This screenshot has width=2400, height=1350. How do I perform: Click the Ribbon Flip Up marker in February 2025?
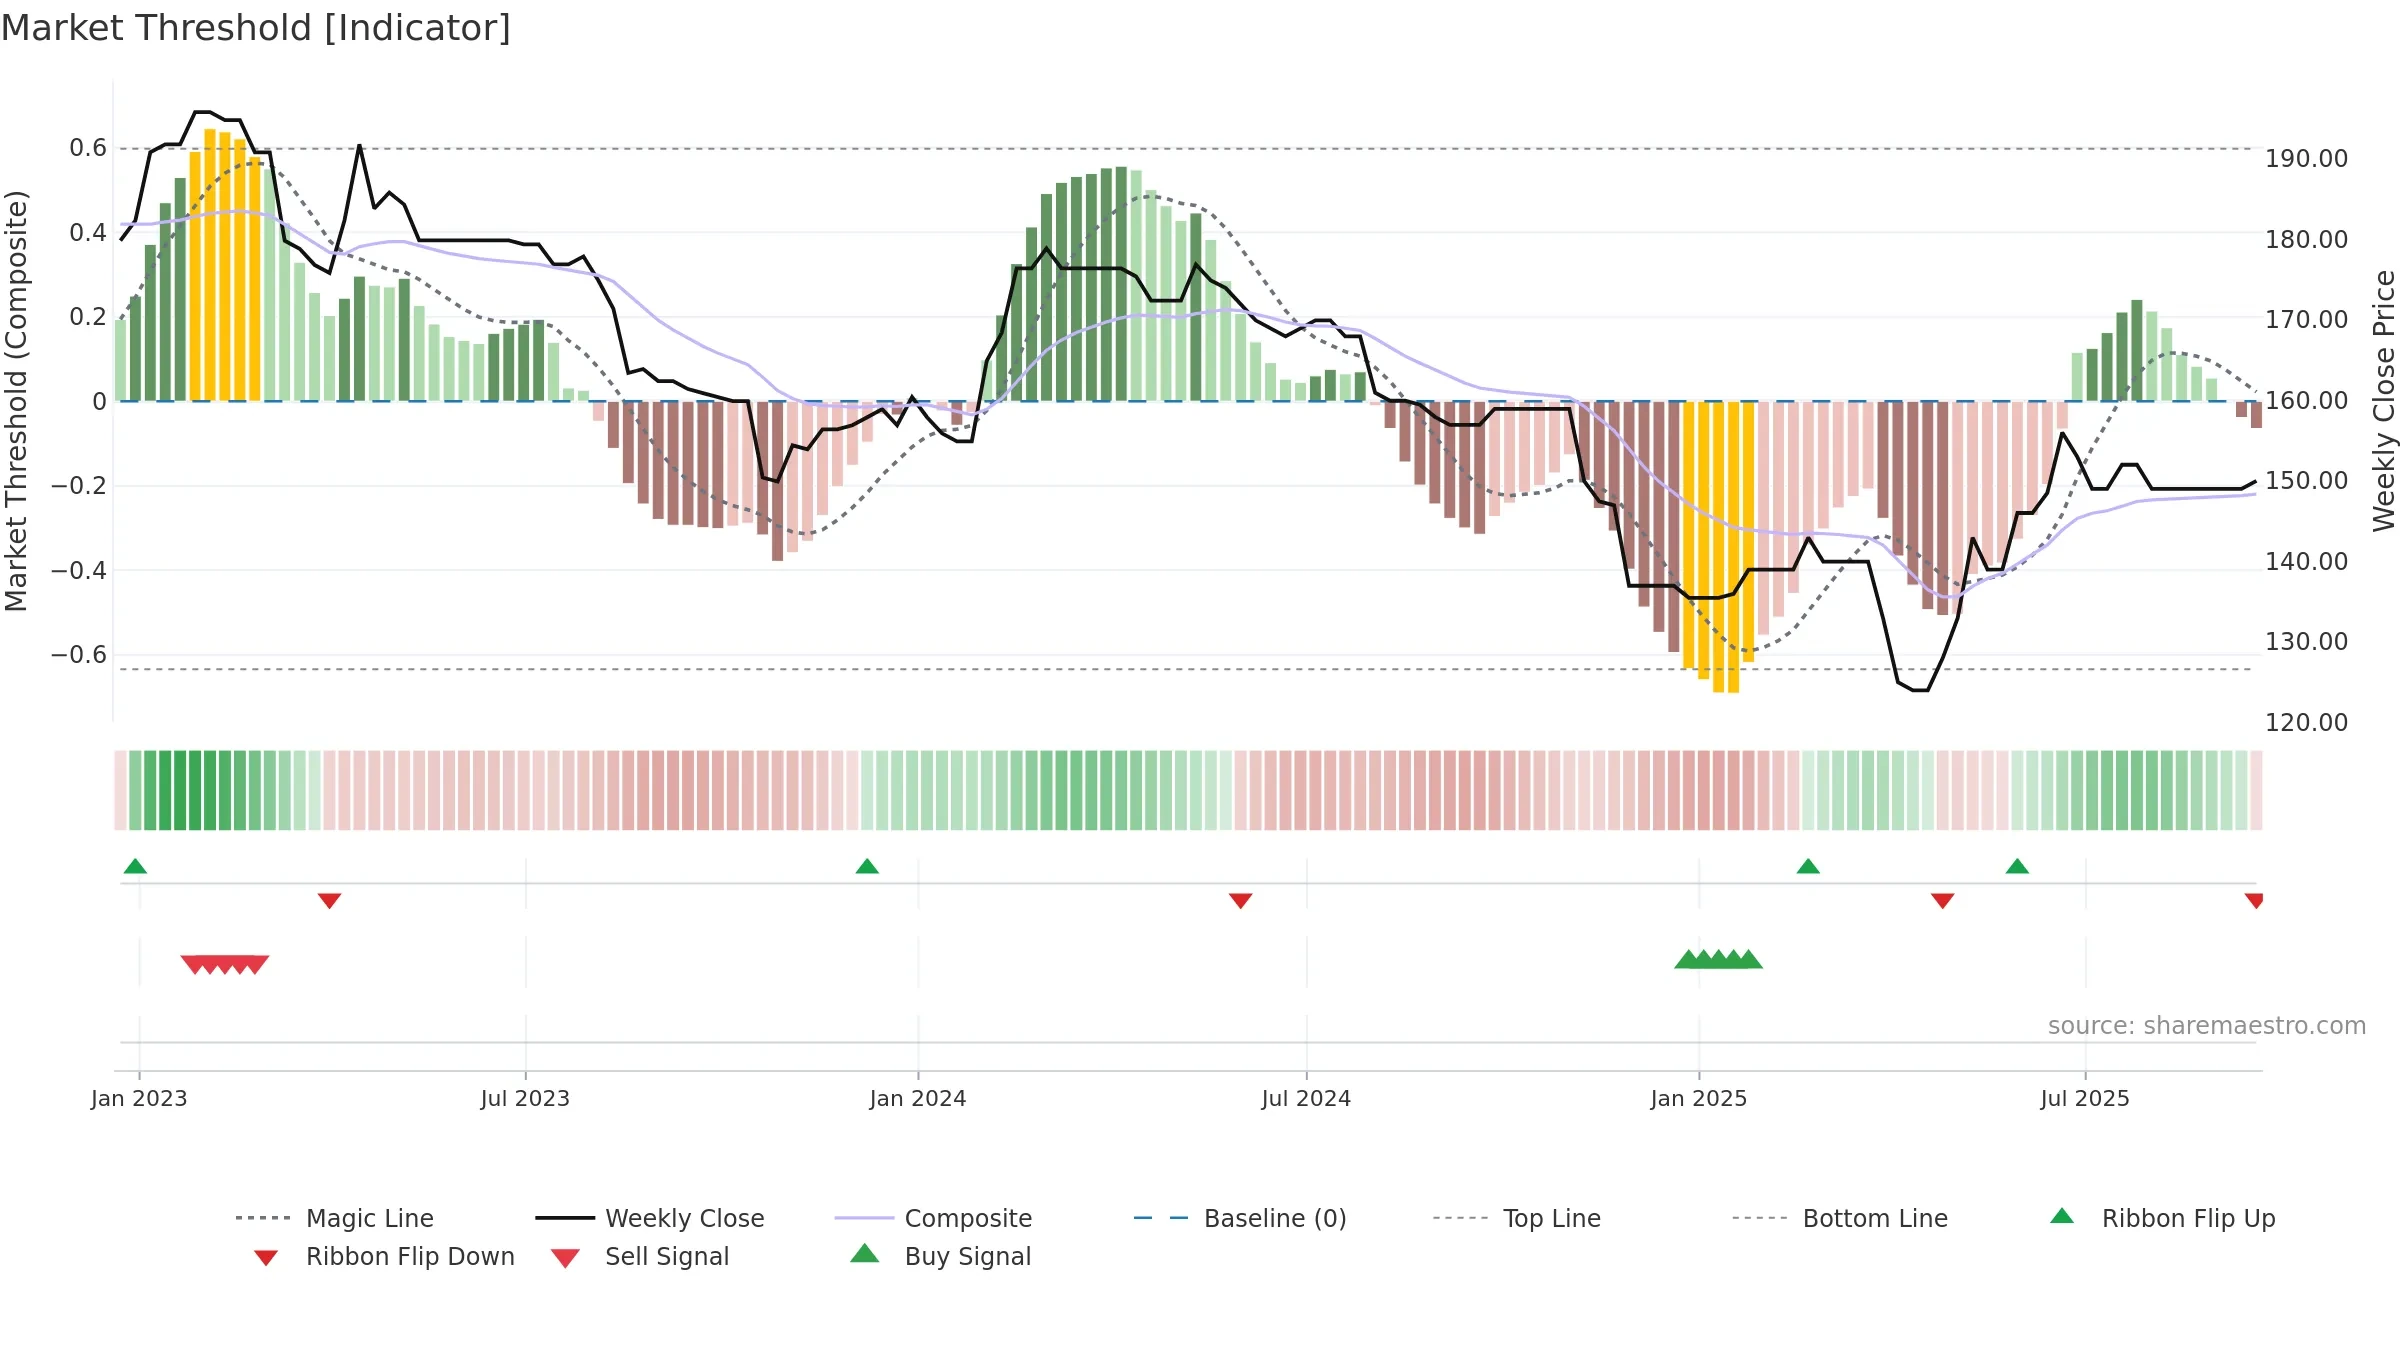point(1808,866)
